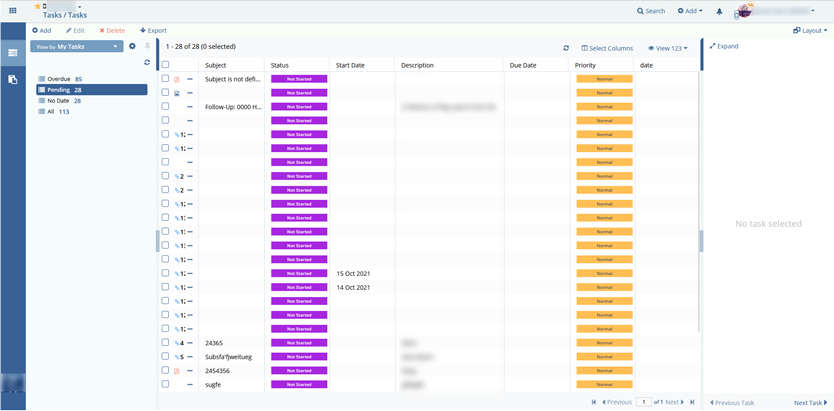Select the No Date filter
The height and width of the screenshot is (411, 834).
click(x=59, y=101)
